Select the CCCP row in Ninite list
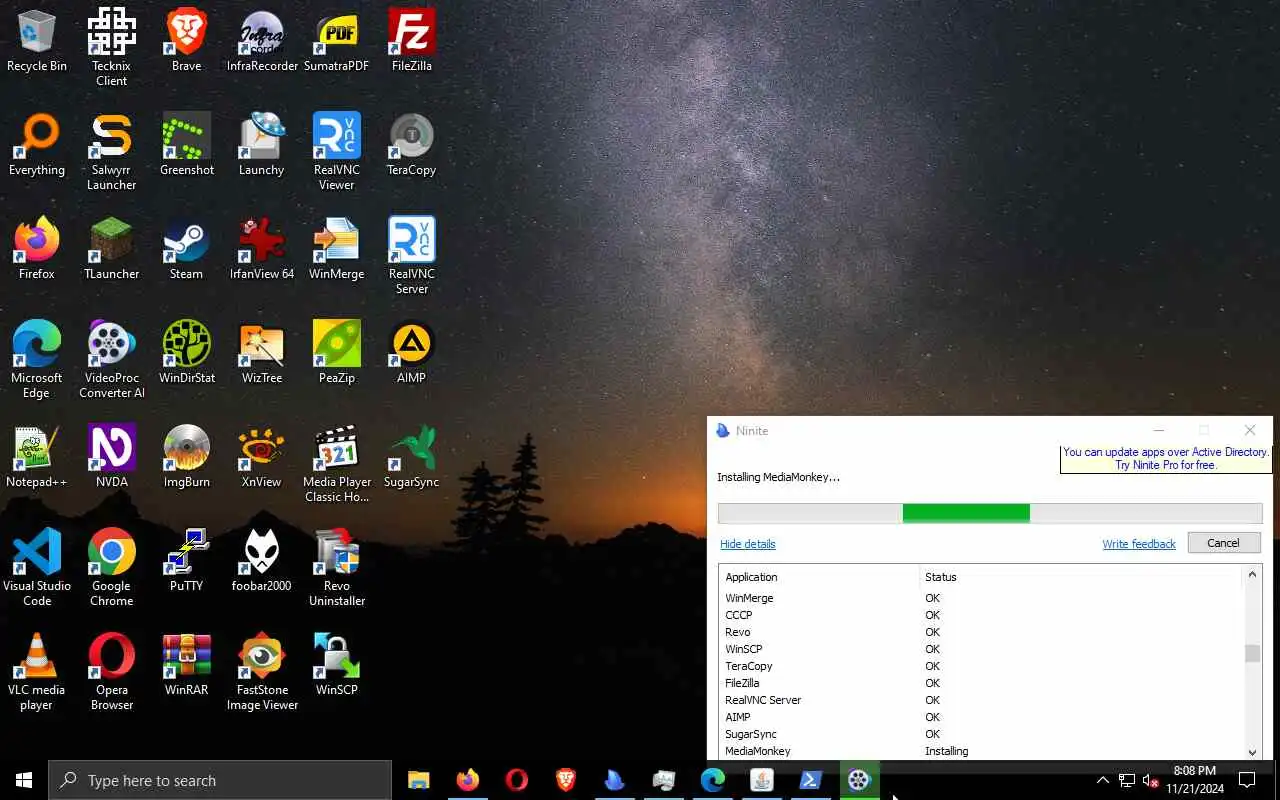Screen dimensions: 1280x800 click(x=980, y=615)
